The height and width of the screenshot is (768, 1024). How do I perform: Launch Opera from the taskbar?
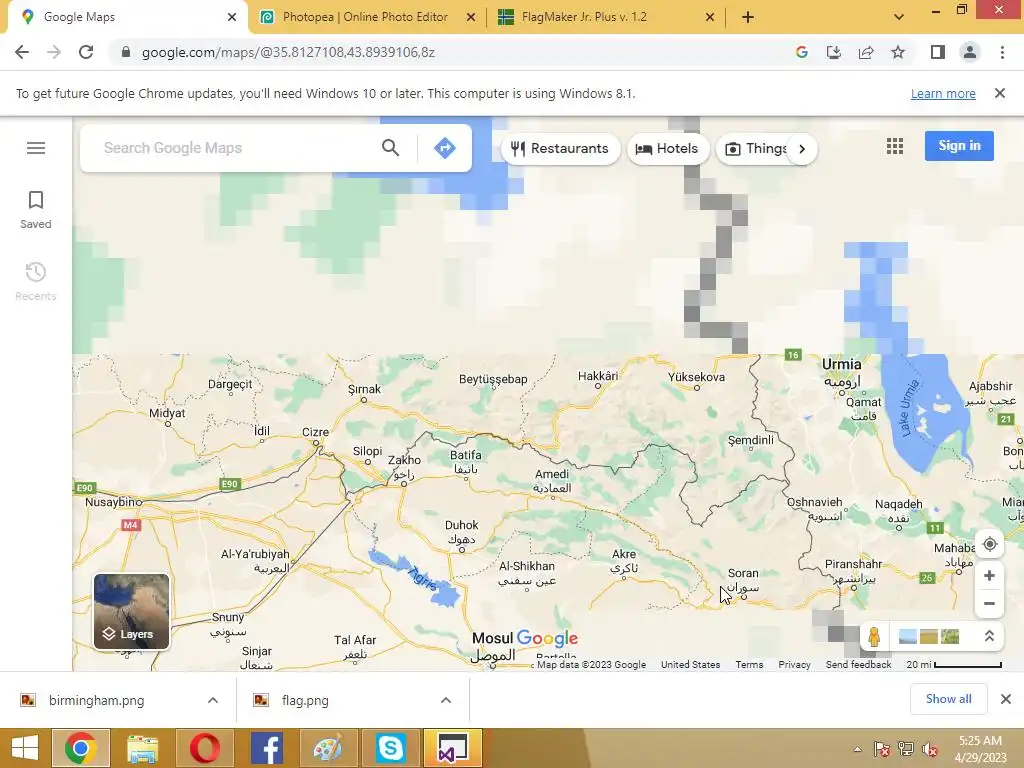pos(204,748)
